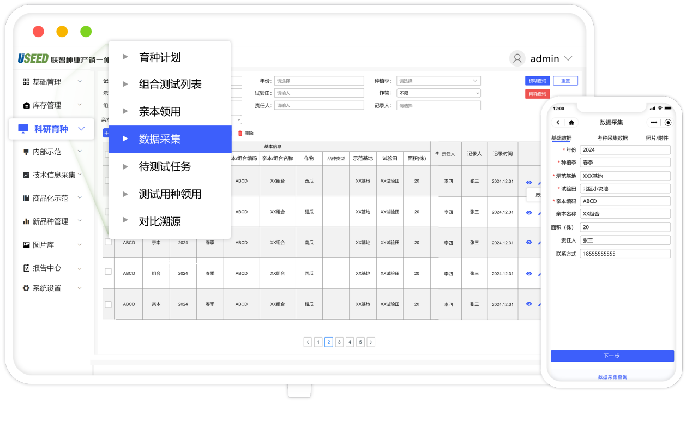Click the 系统设置 gear icon in sidebar
Image resolution: width=698 pixels, height=421 pixels.
25,288
